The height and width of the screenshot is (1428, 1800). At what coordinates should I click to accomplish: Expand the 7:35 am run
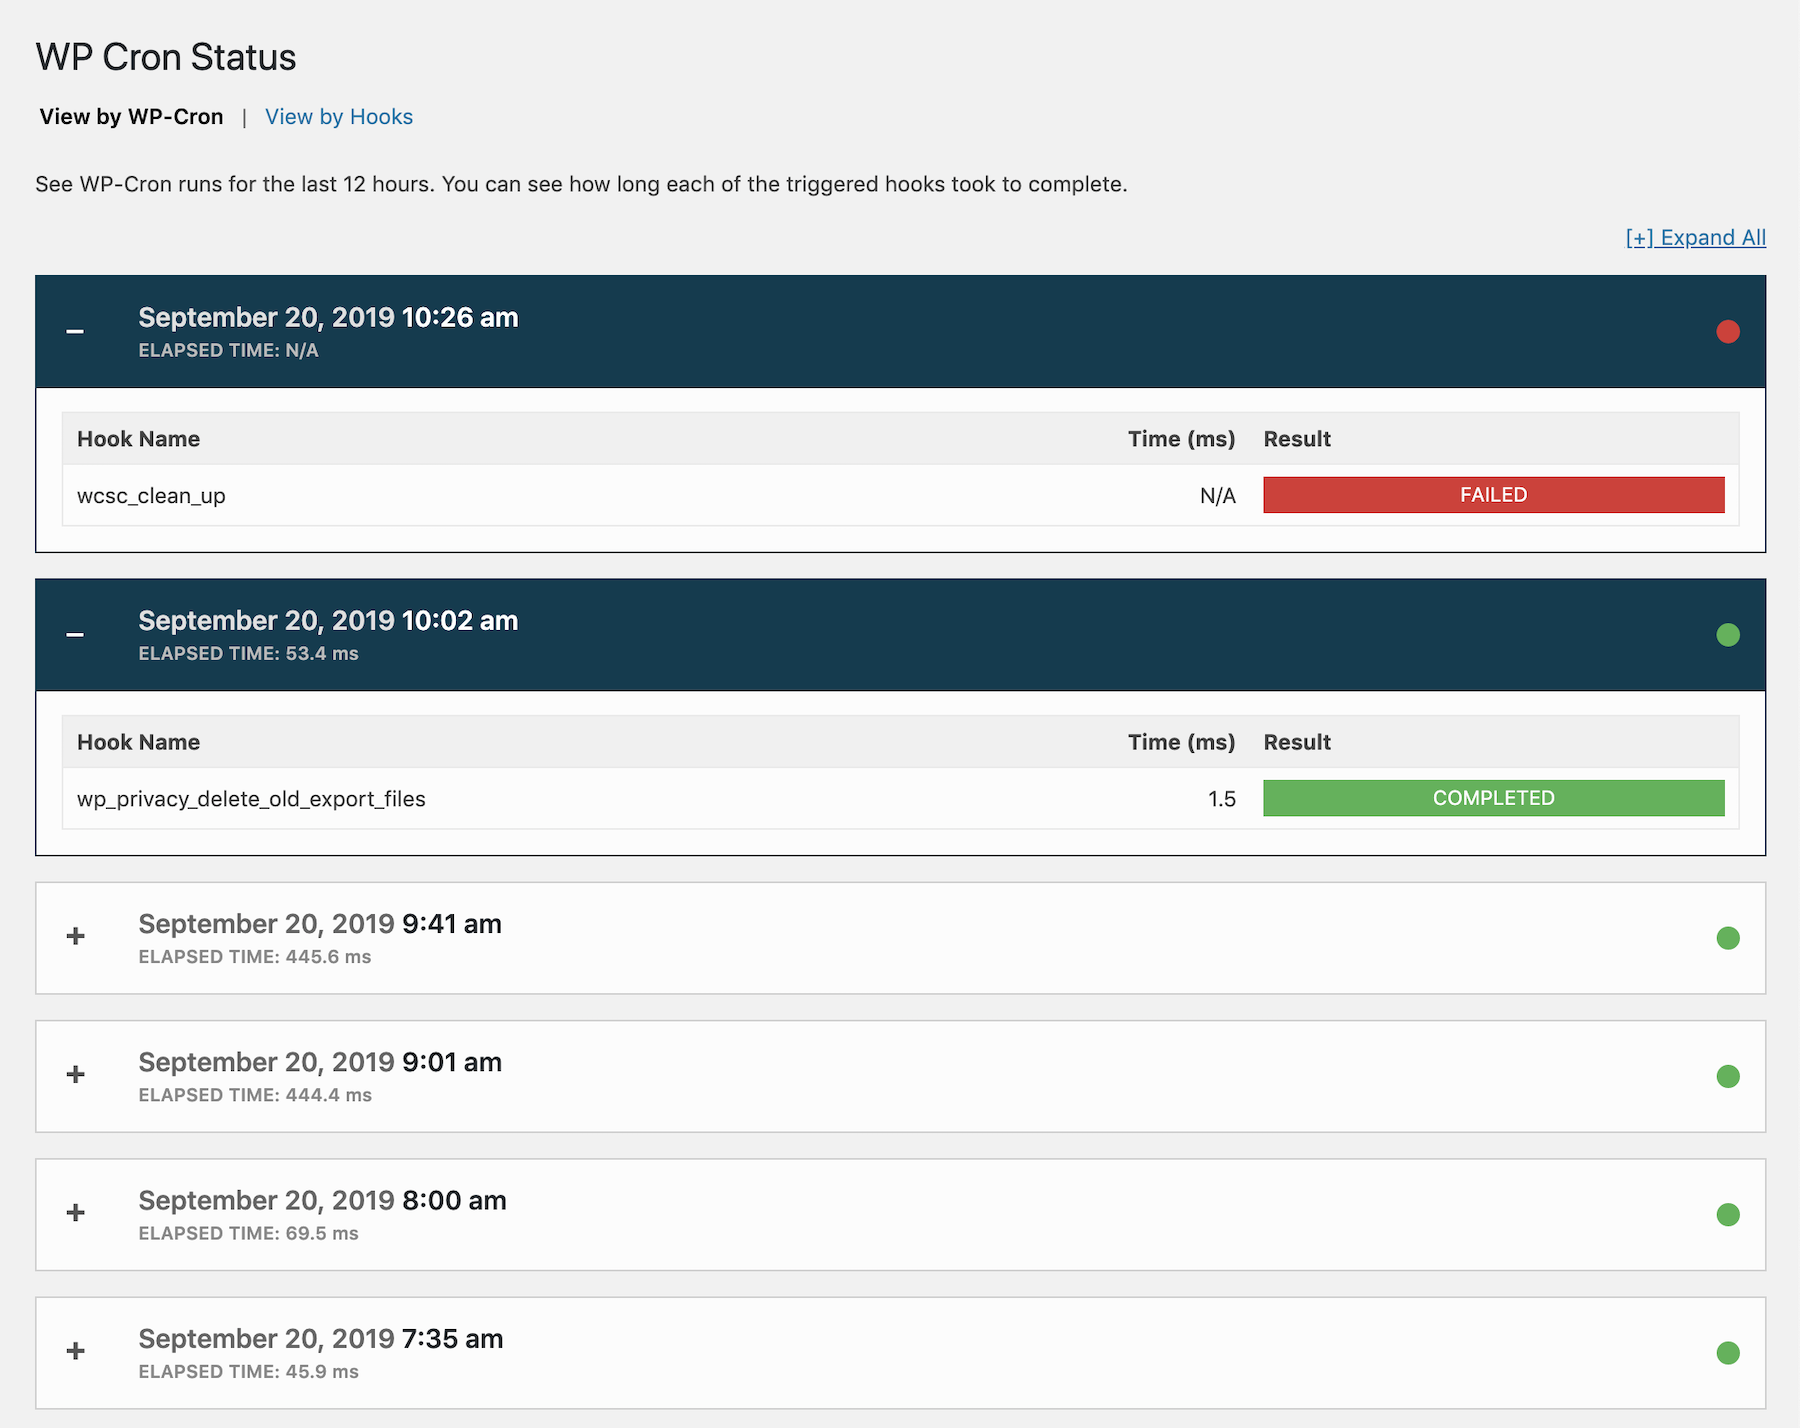coord(75,1352)
